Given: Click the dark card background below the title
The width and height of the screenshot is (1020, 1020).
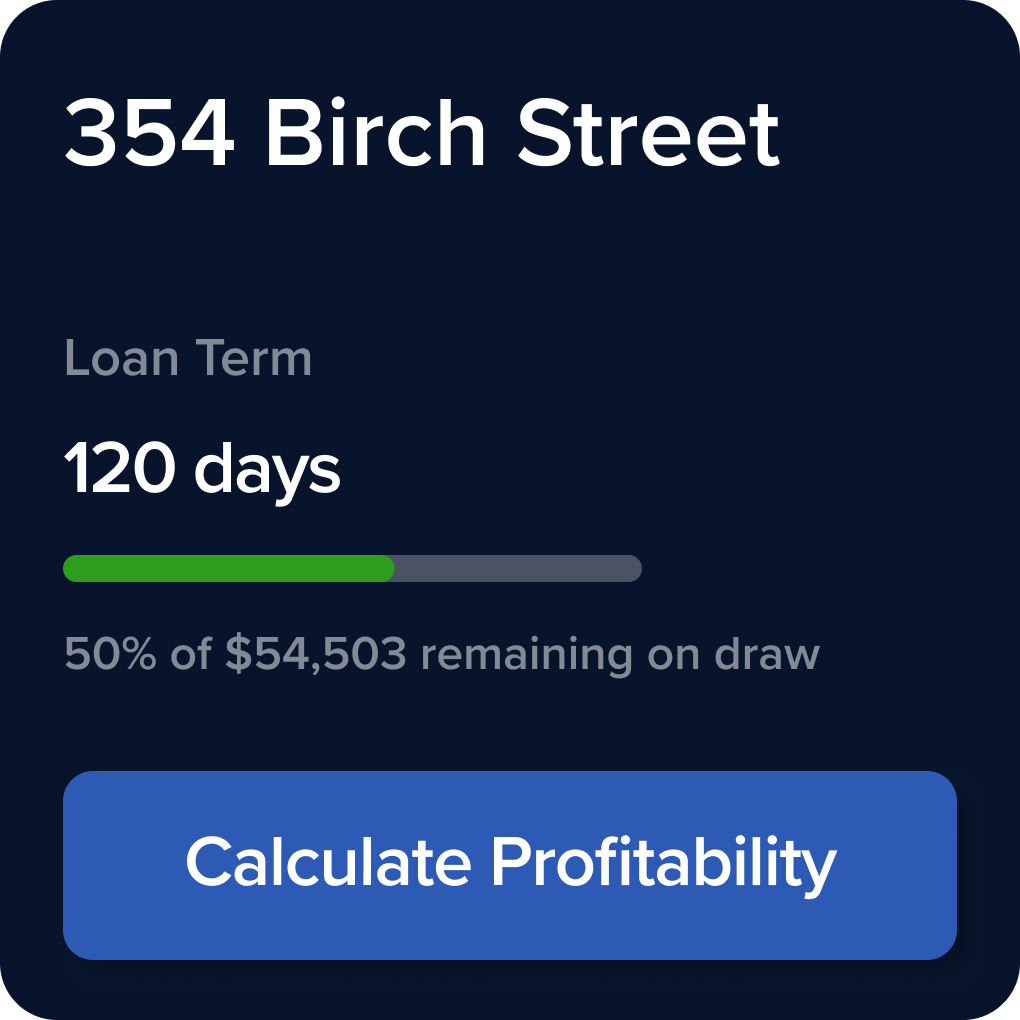Looking at the screenshot, I should pyautogui.click(x=510, y=250).
